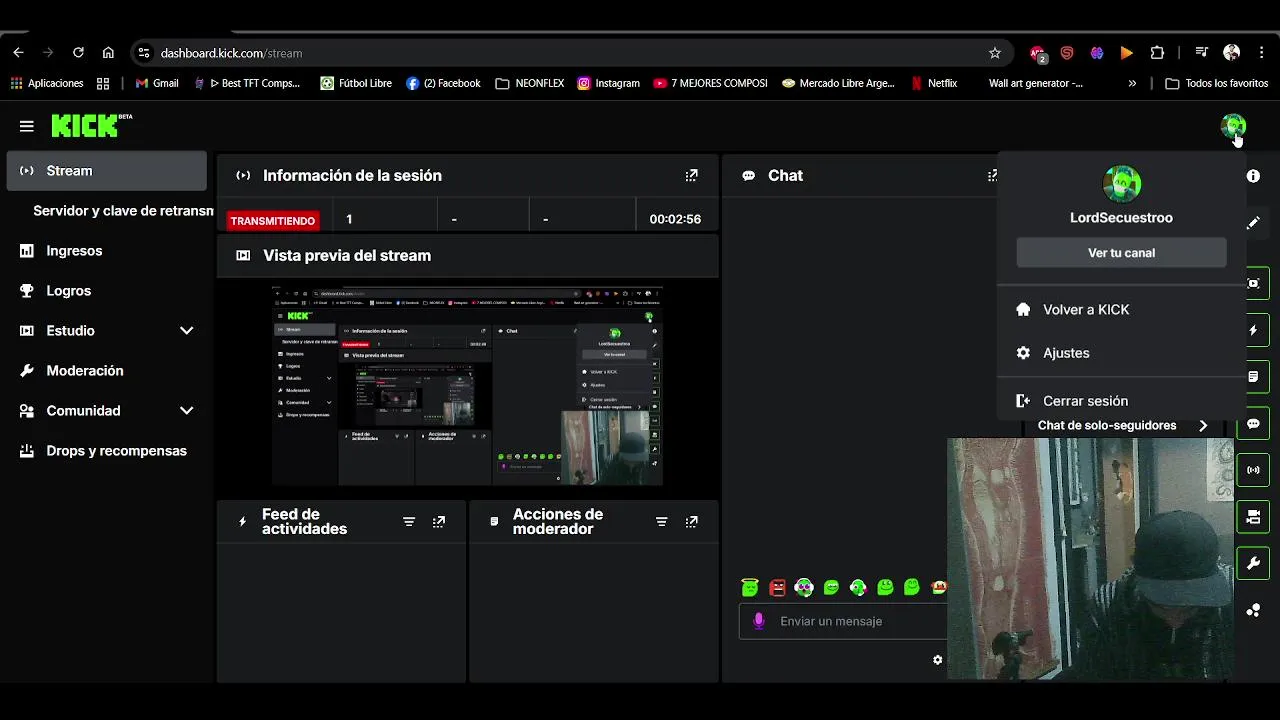Show more bookmarks with the double chevron
The width and height of the screenshot is (1280, 720).
pyautogui.click(x=1132, y=83)
